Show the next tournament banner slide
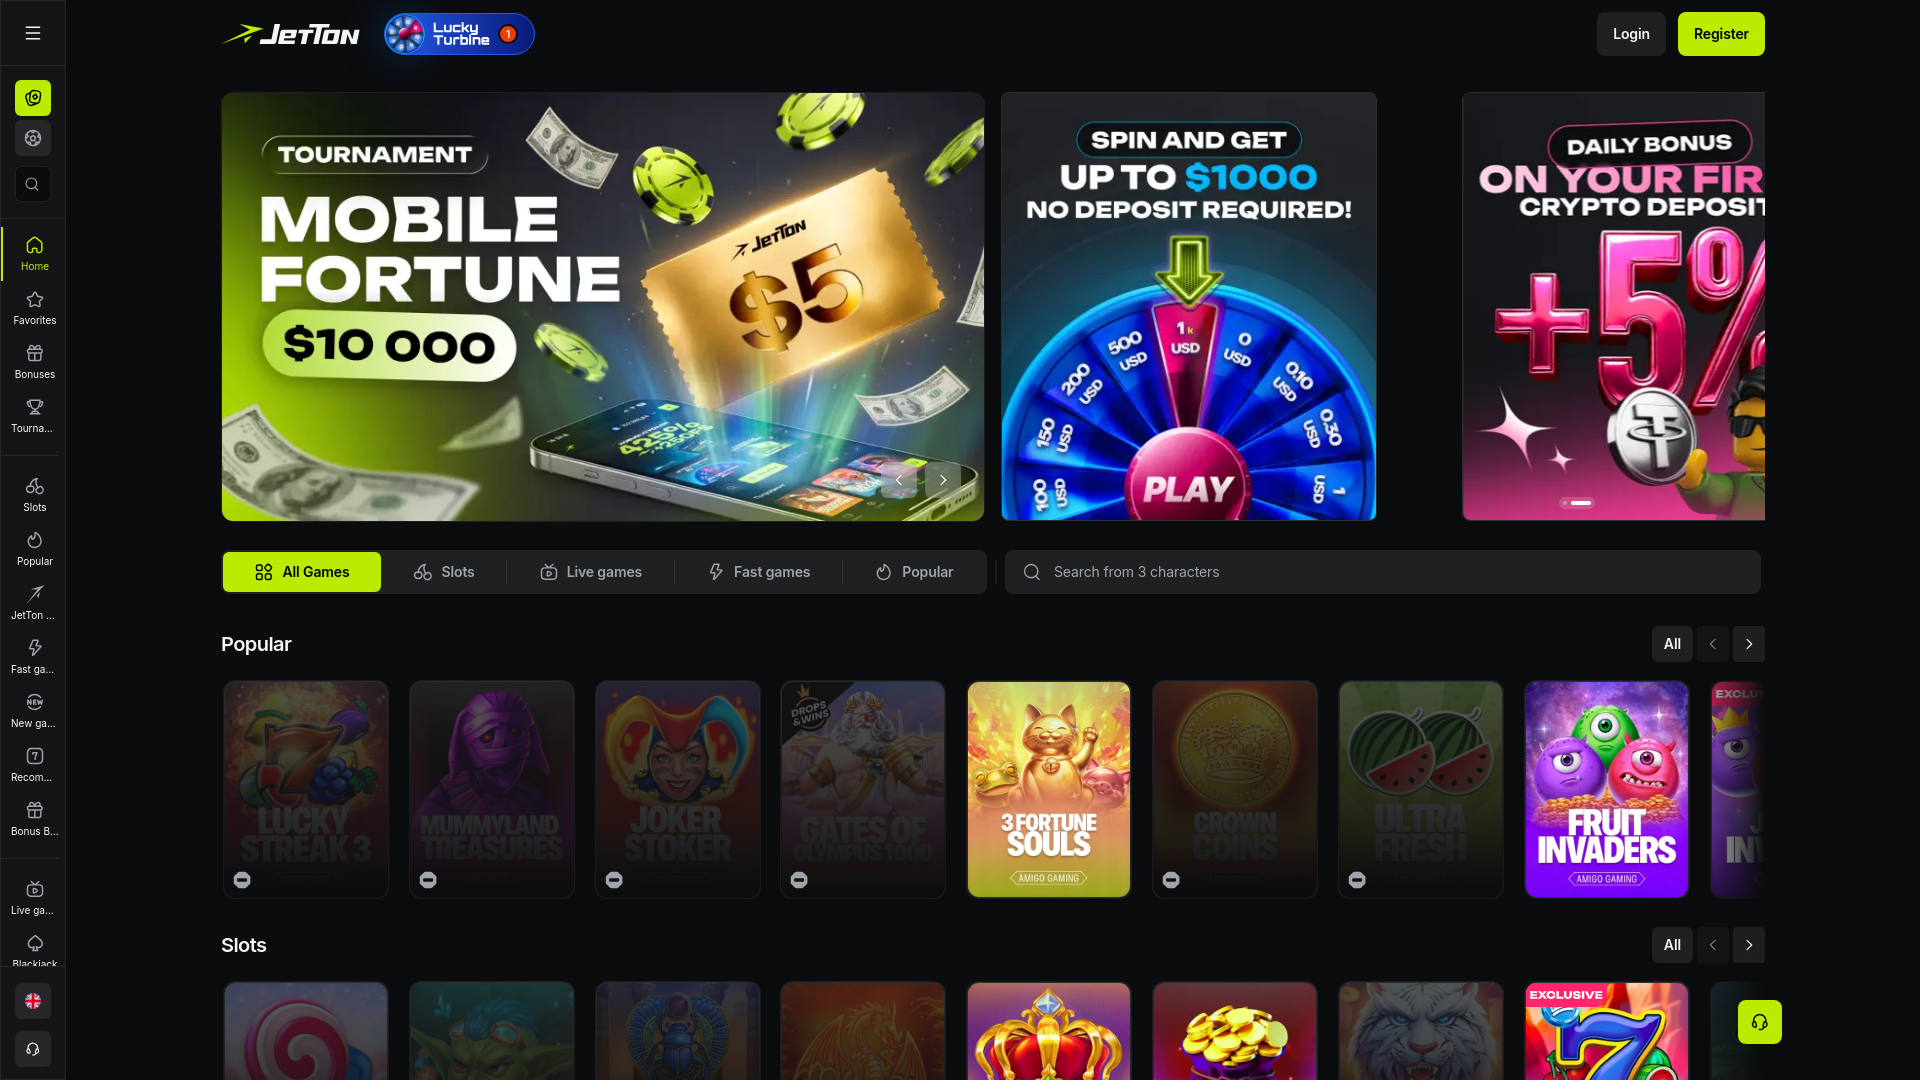The image size is (1920, 1080). point(942,480)
